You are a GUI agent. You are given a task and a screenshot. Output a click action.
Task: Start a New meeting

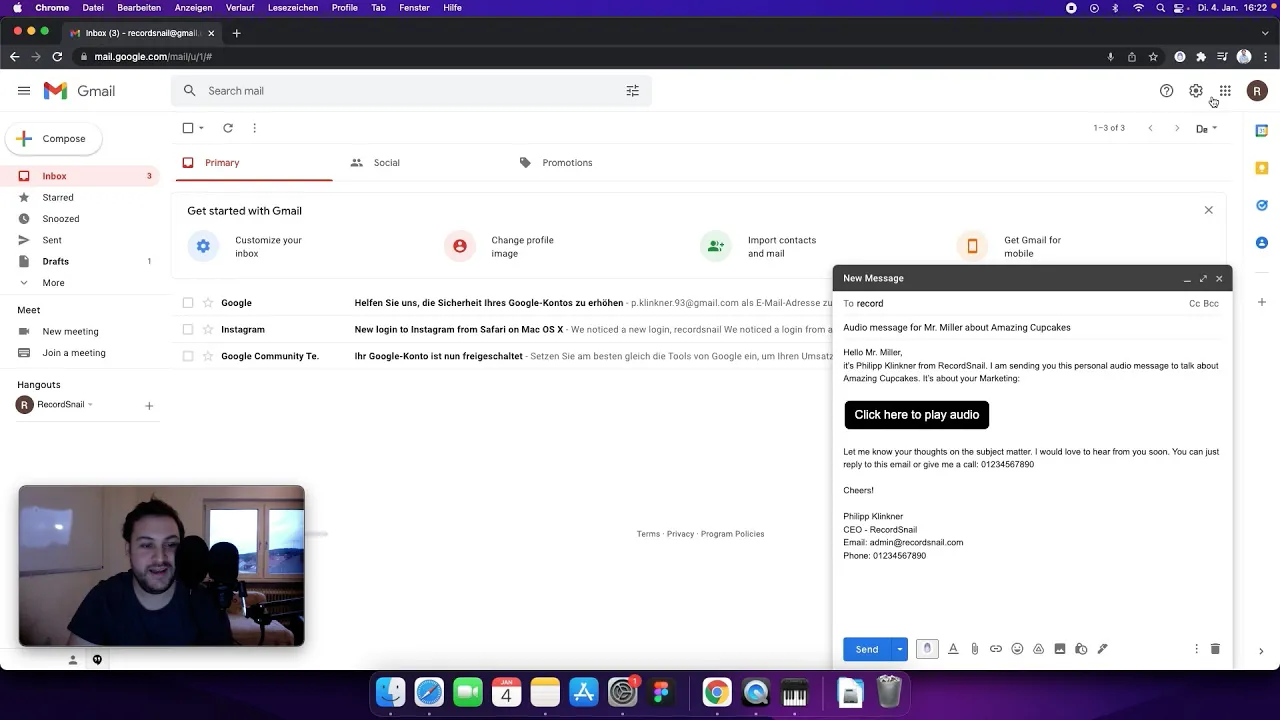(x=70, y=332)
